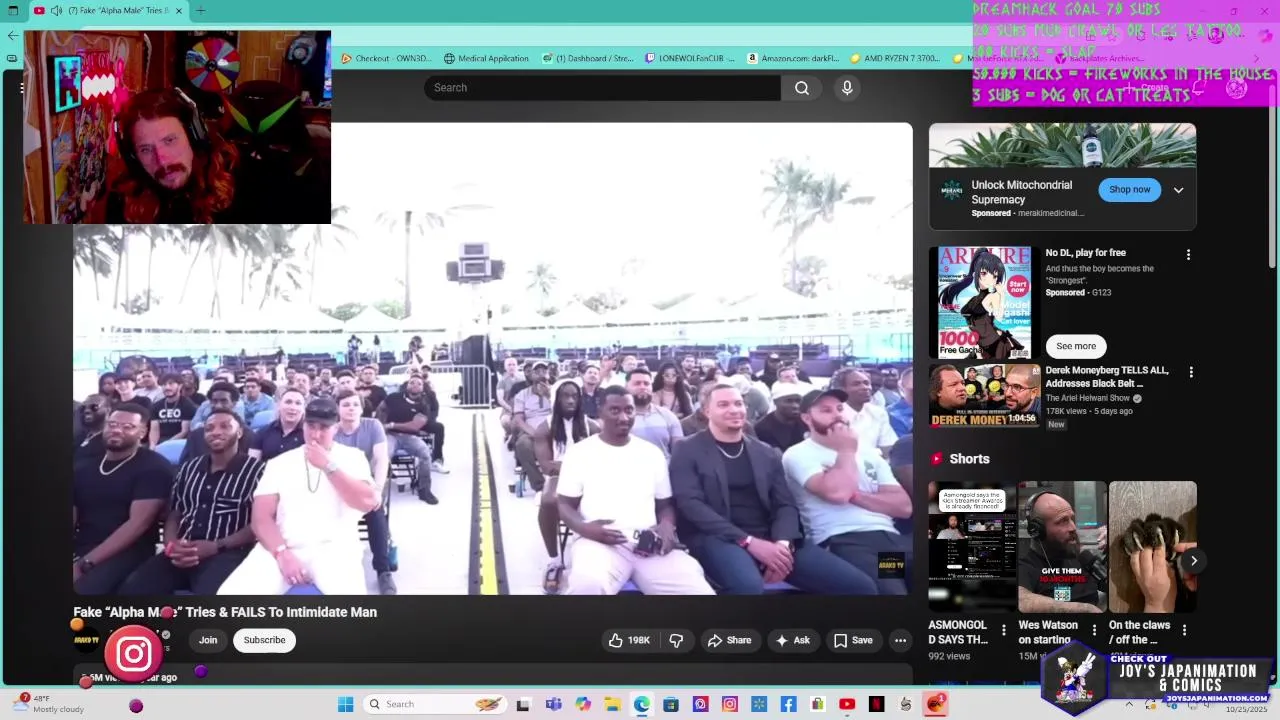Open Derek Moneyberg TELLS ALL video thumbnail
Viewport: 1280px width, 720px height.
(984, 396)
